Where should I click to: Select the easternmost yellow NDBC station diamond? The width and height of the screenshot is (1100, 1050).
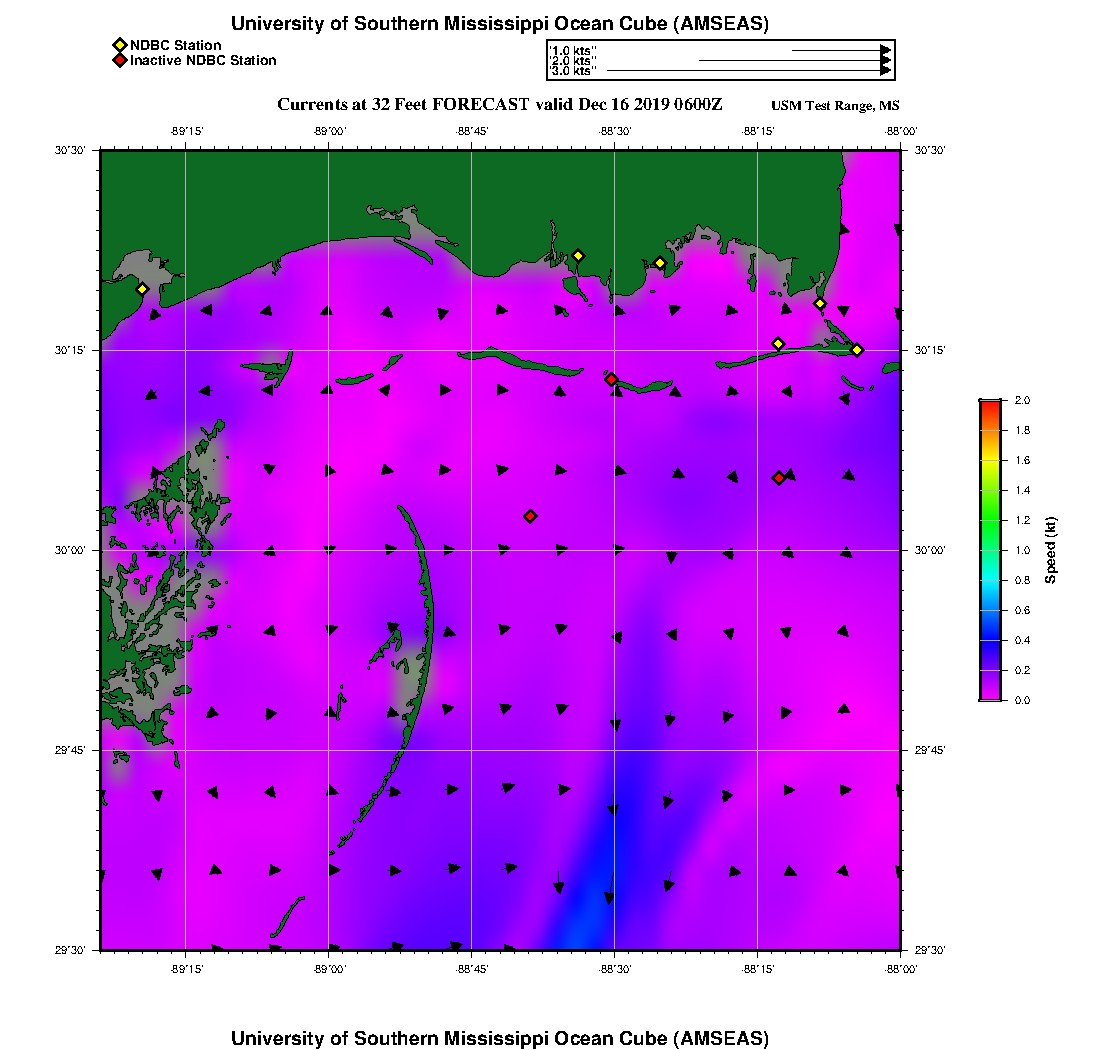tap(857, 349)
